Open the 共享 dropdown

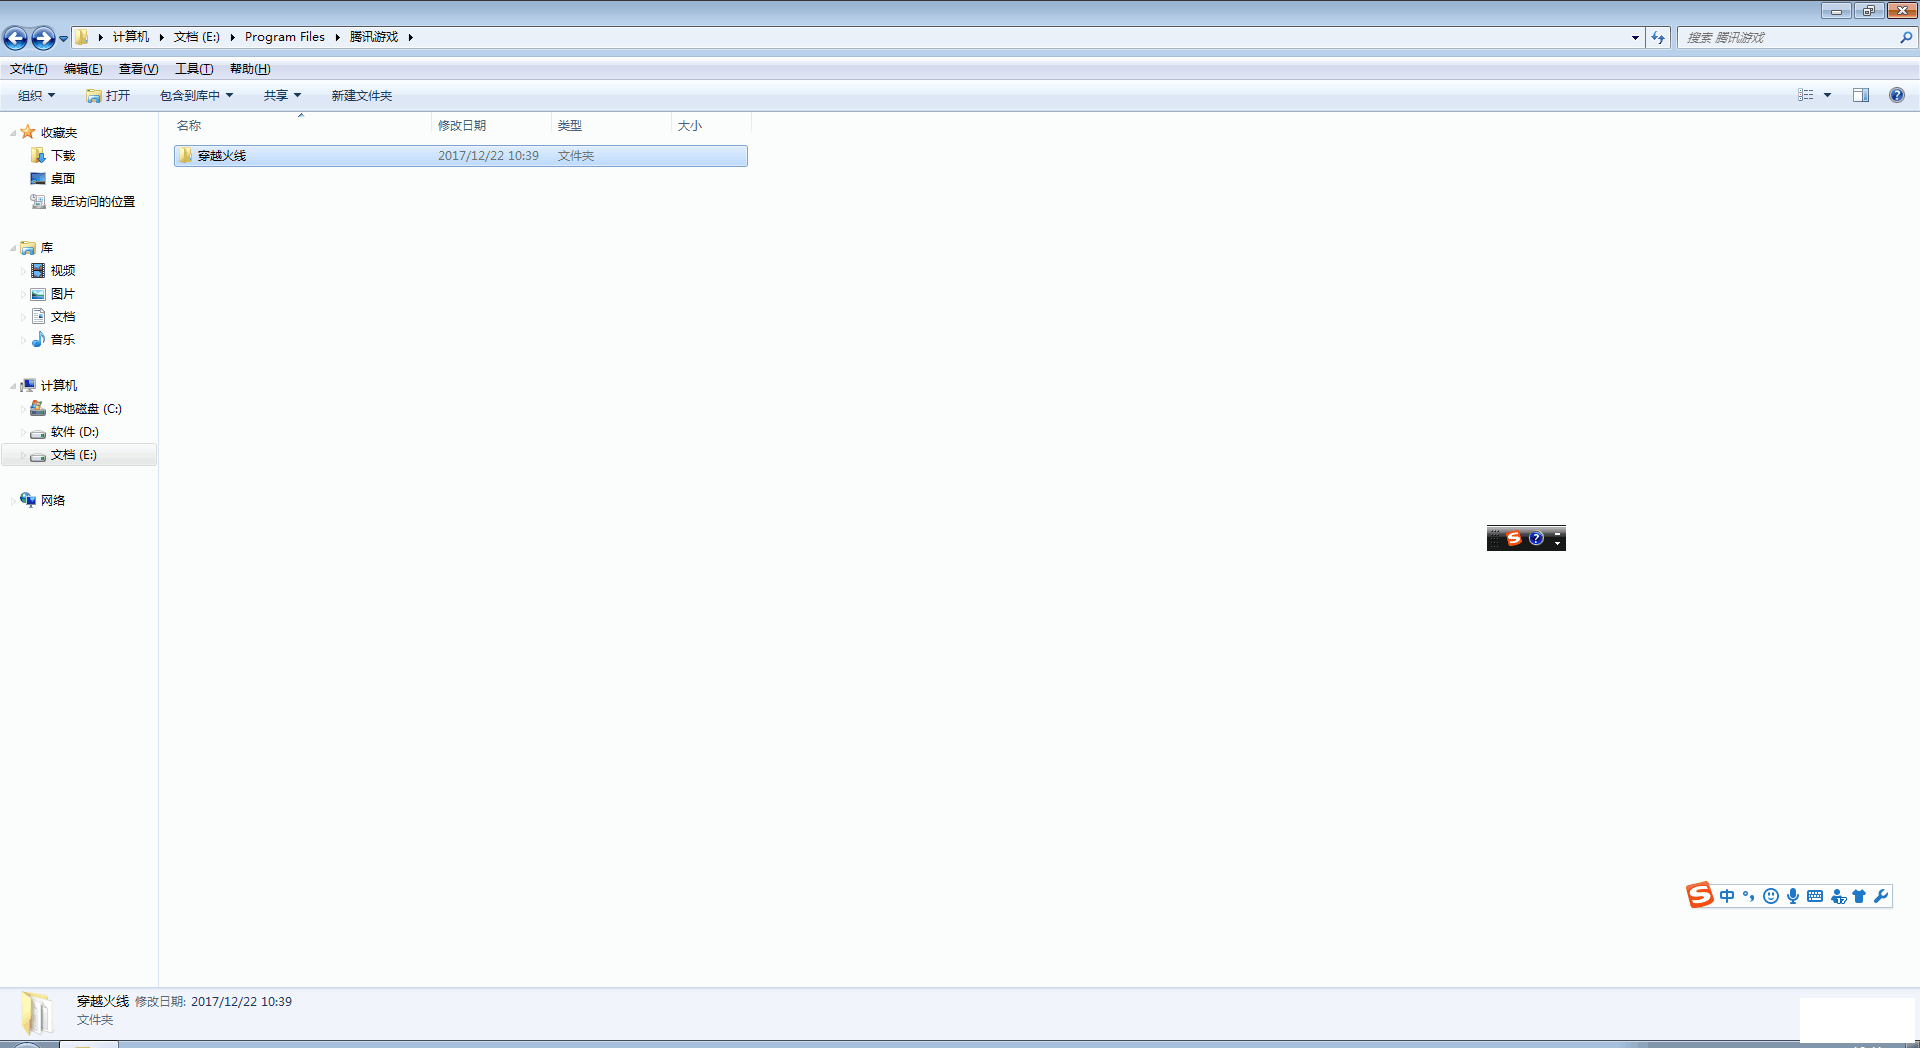tap(282, 96)
